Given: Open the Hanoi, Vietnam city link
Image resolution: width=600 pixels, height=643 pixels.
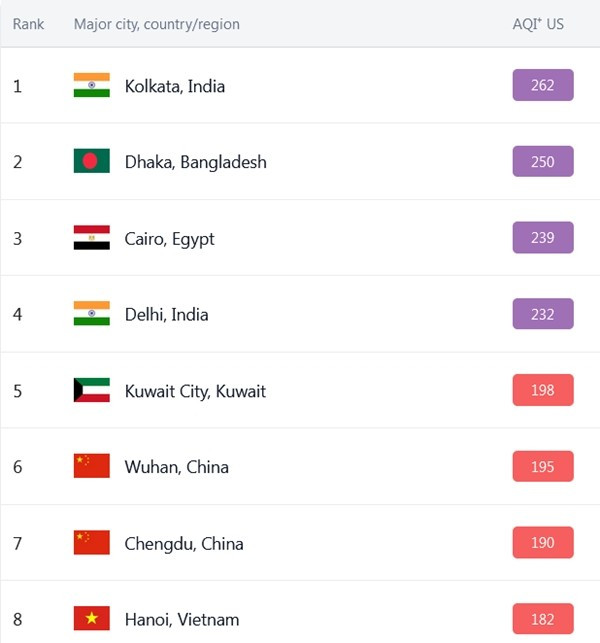Looking at the screenshot, I should coord(182,620).
